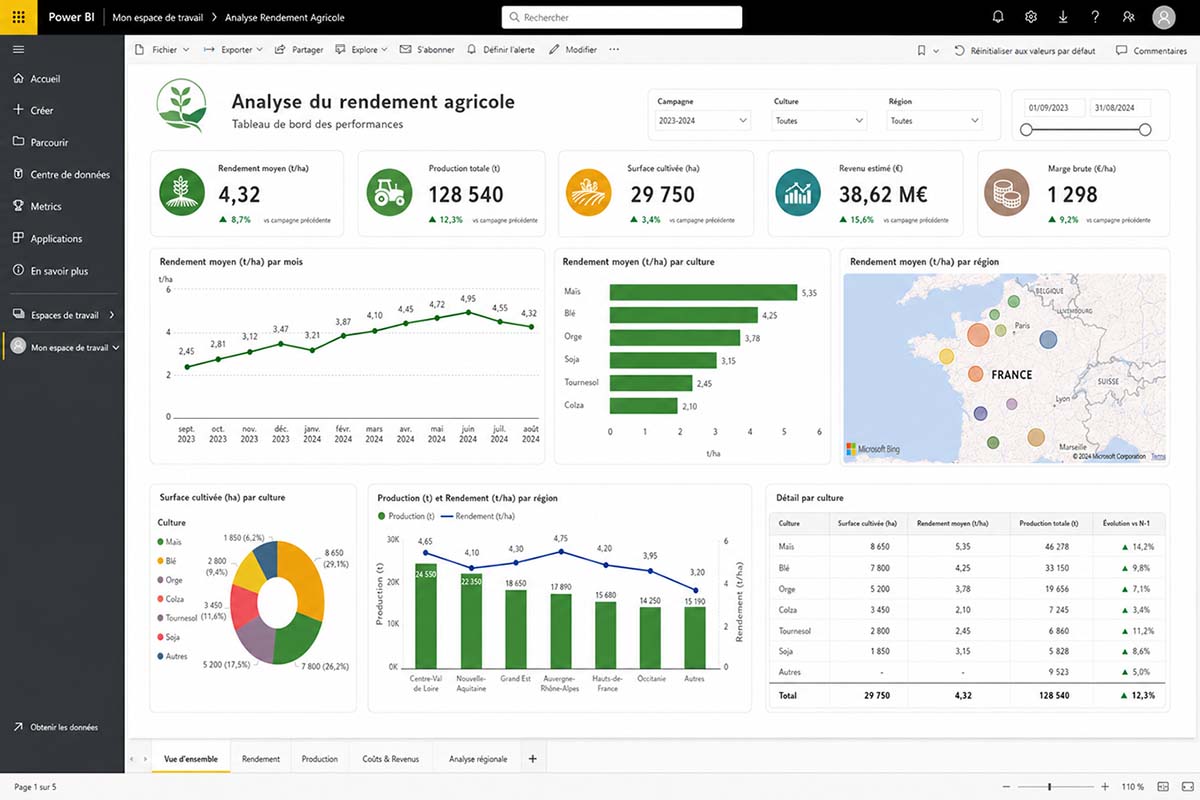The image size is (1200, 800).
Task: Open the user account avatar
Action: click(1163, 17)
